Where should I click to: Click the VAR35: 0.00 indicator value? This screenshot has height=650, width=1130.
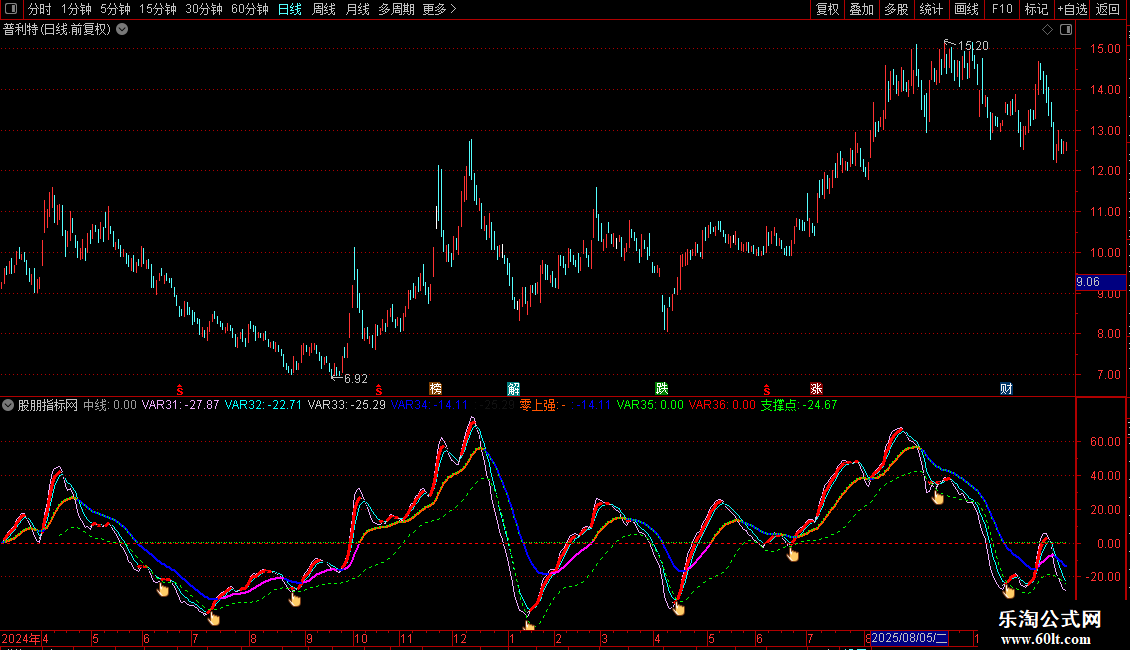650,405
